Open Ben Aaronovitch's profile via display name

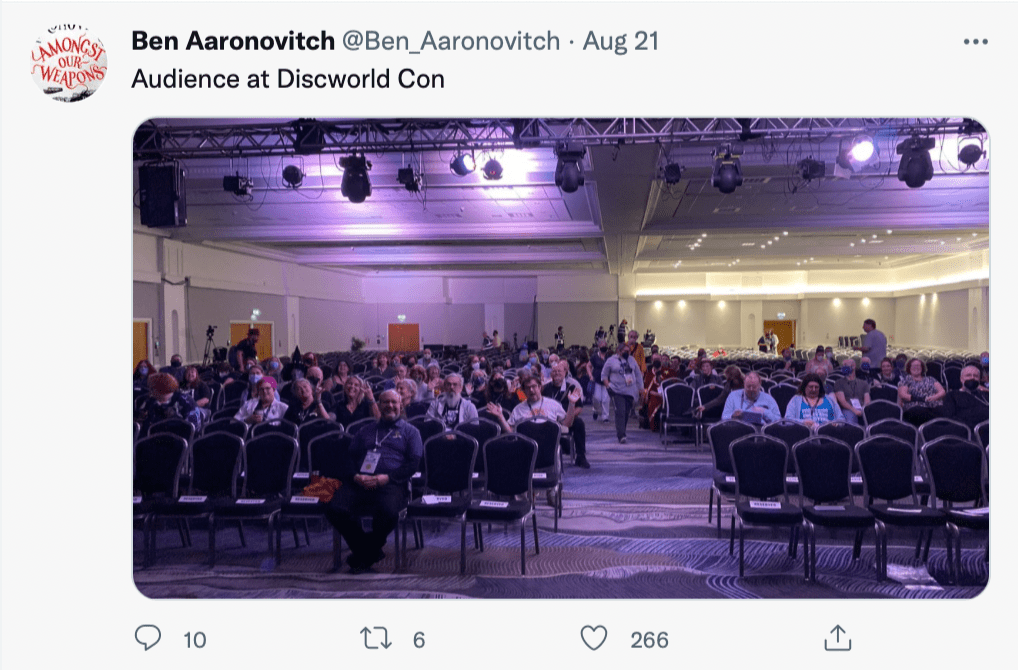point(233,41)
